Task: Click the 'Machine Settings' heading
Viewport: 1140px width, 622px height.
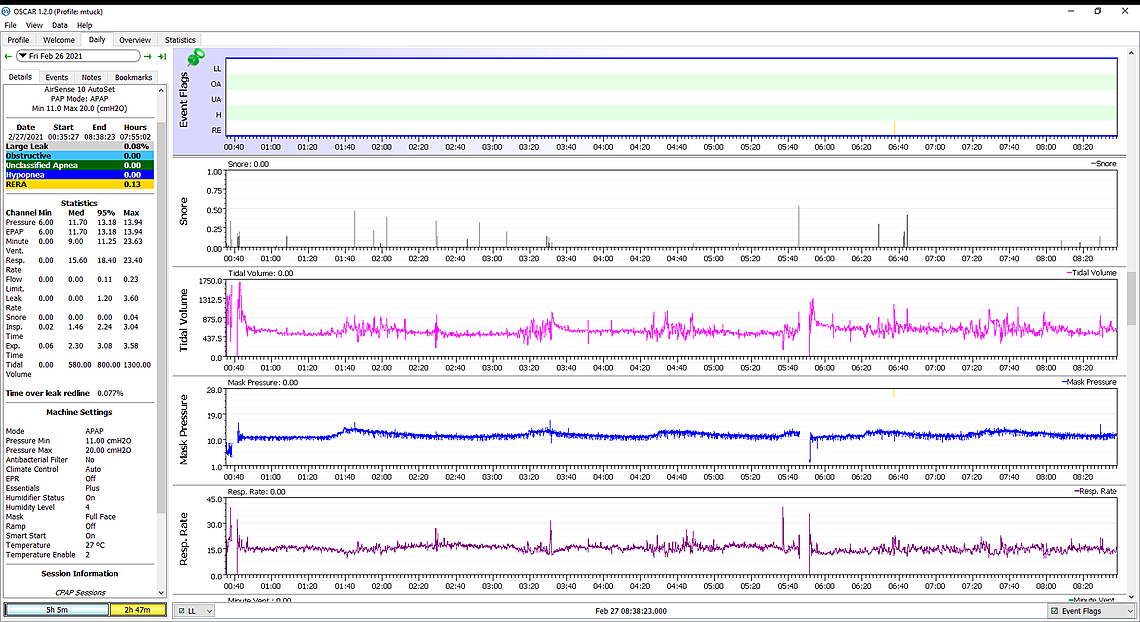Action: click(79, 412)
